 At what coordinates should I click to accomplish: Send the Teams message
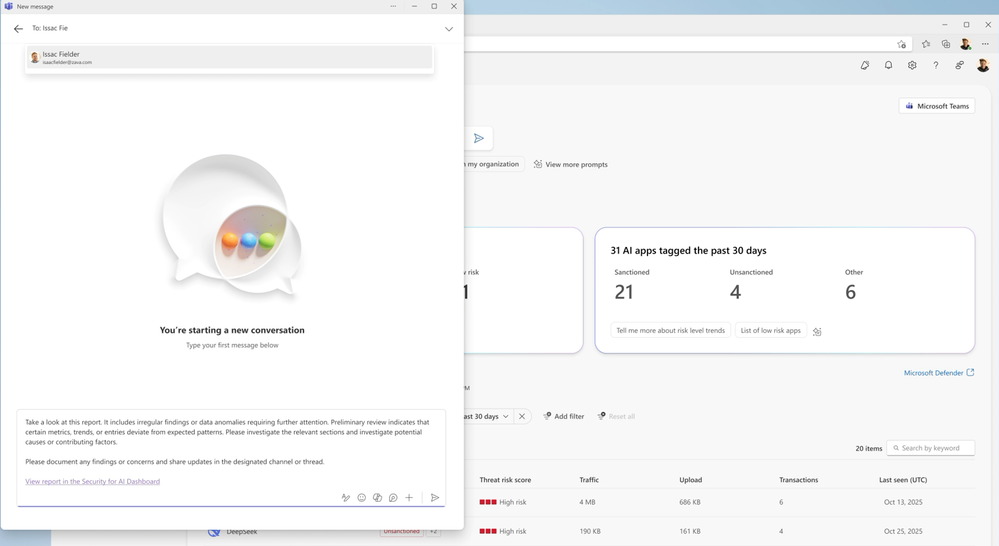[435, 498]
